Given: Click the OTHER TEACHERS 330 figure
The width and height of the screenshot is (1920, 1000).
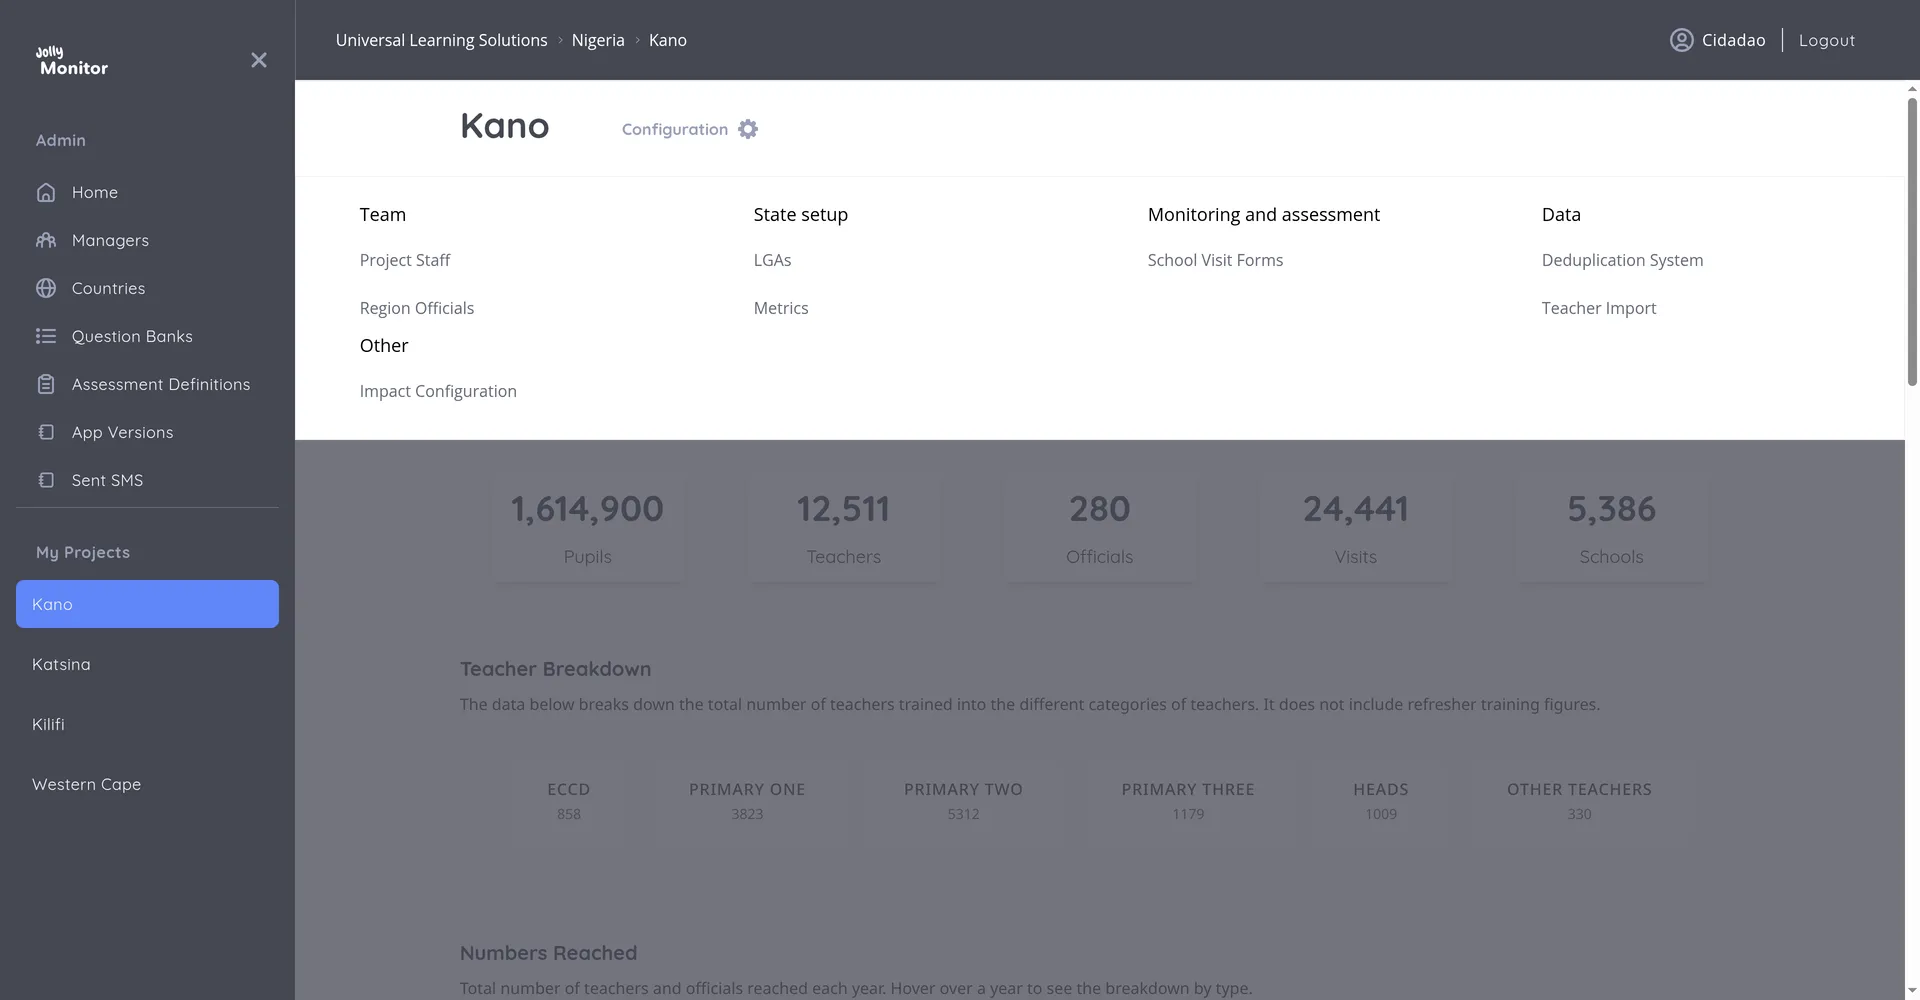Looking at the screenshot, I should point(1579,801).
